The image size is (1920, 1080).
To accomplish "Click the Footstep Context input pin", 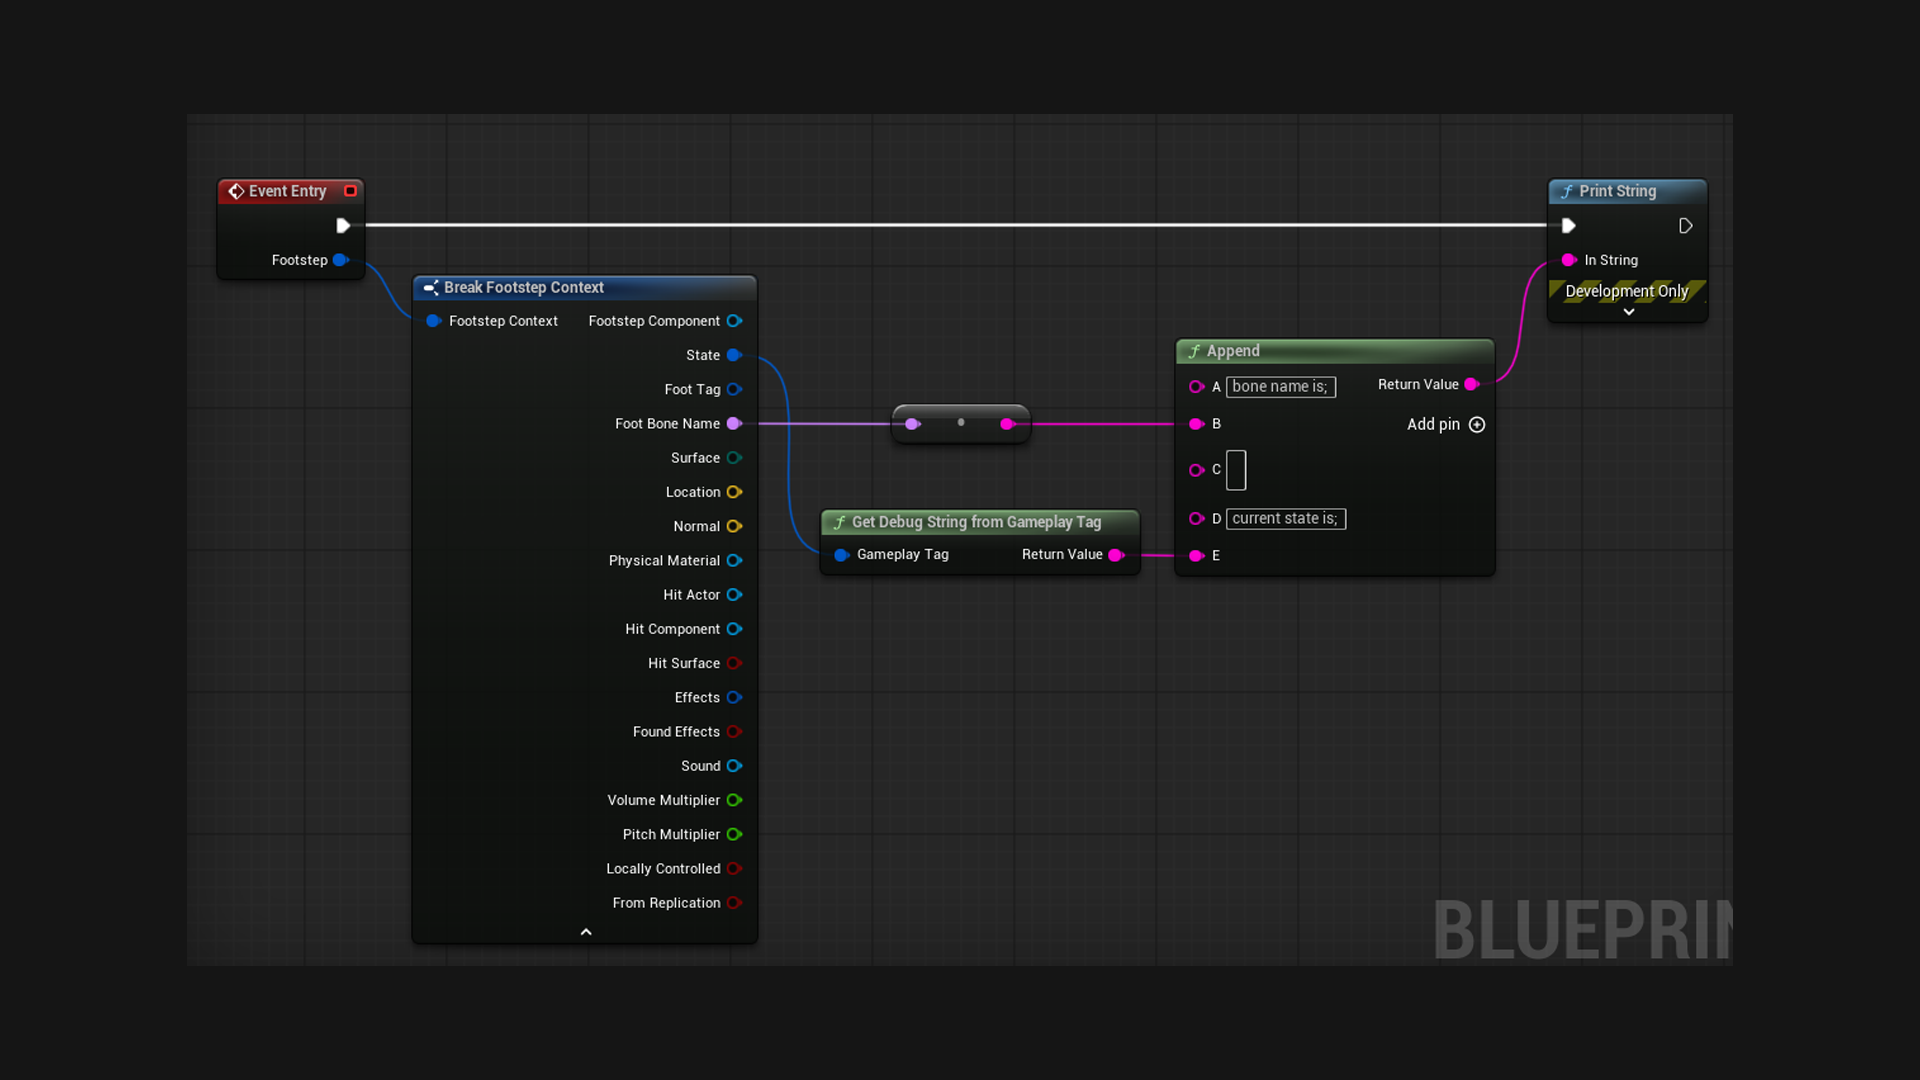I will [x=433, y=321].
